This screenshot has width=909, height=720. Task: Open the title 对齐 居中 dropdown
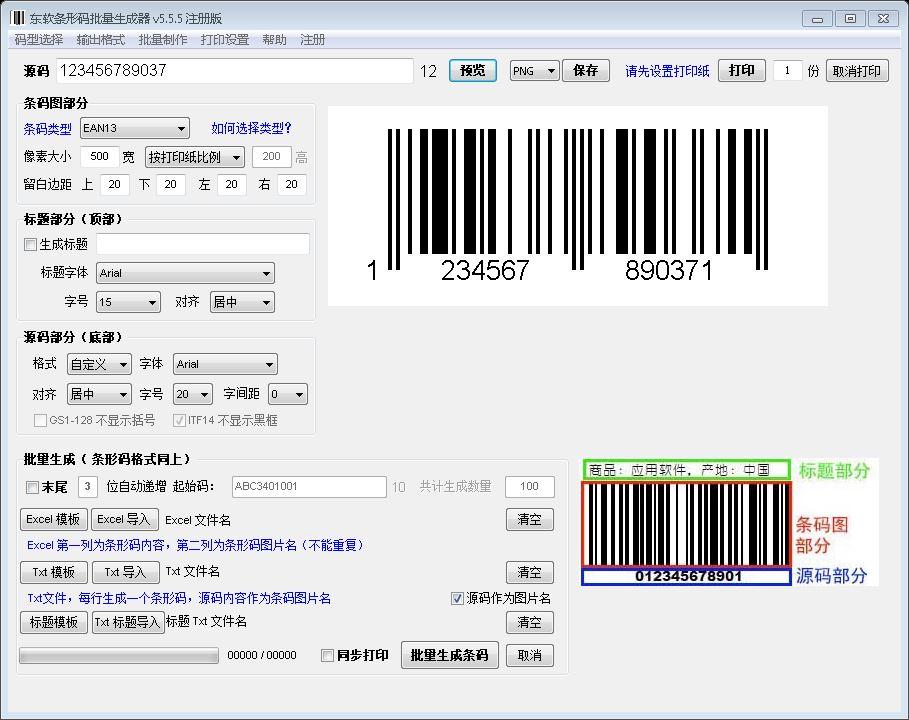click(242, 302)
